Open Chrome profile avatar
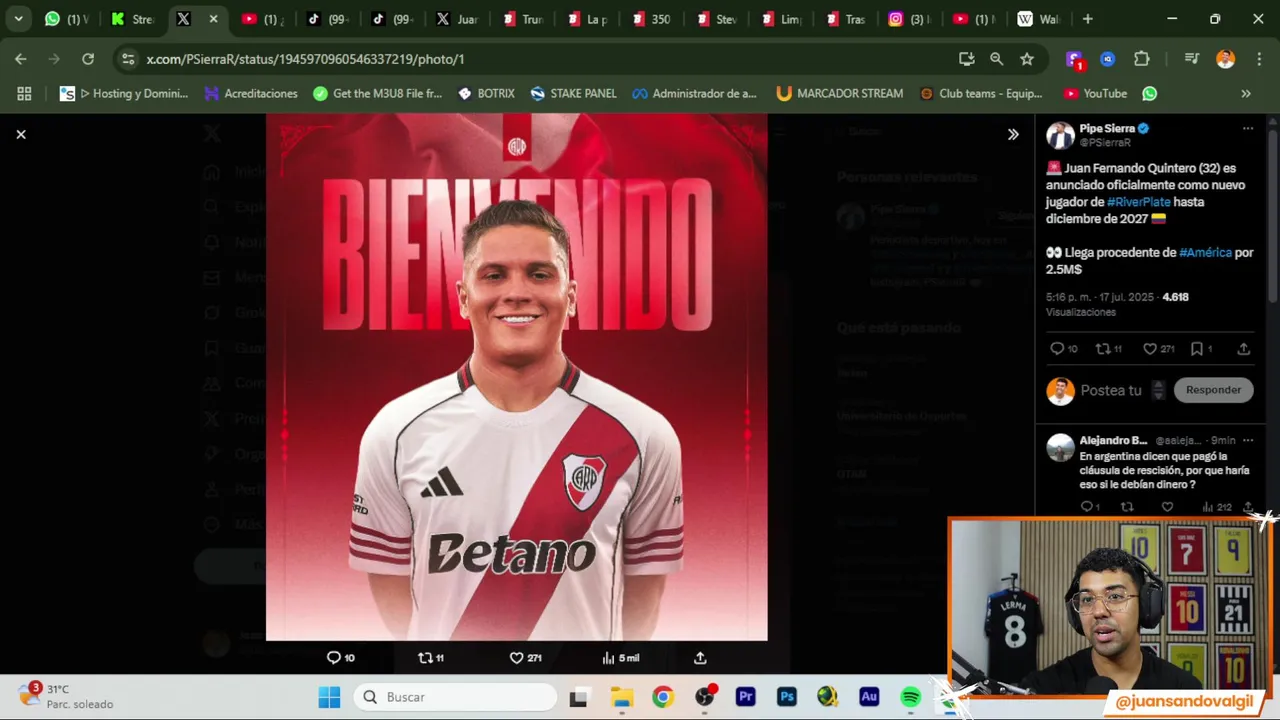This screenshot has height=720, width=1280. (x=1225, y=59)
